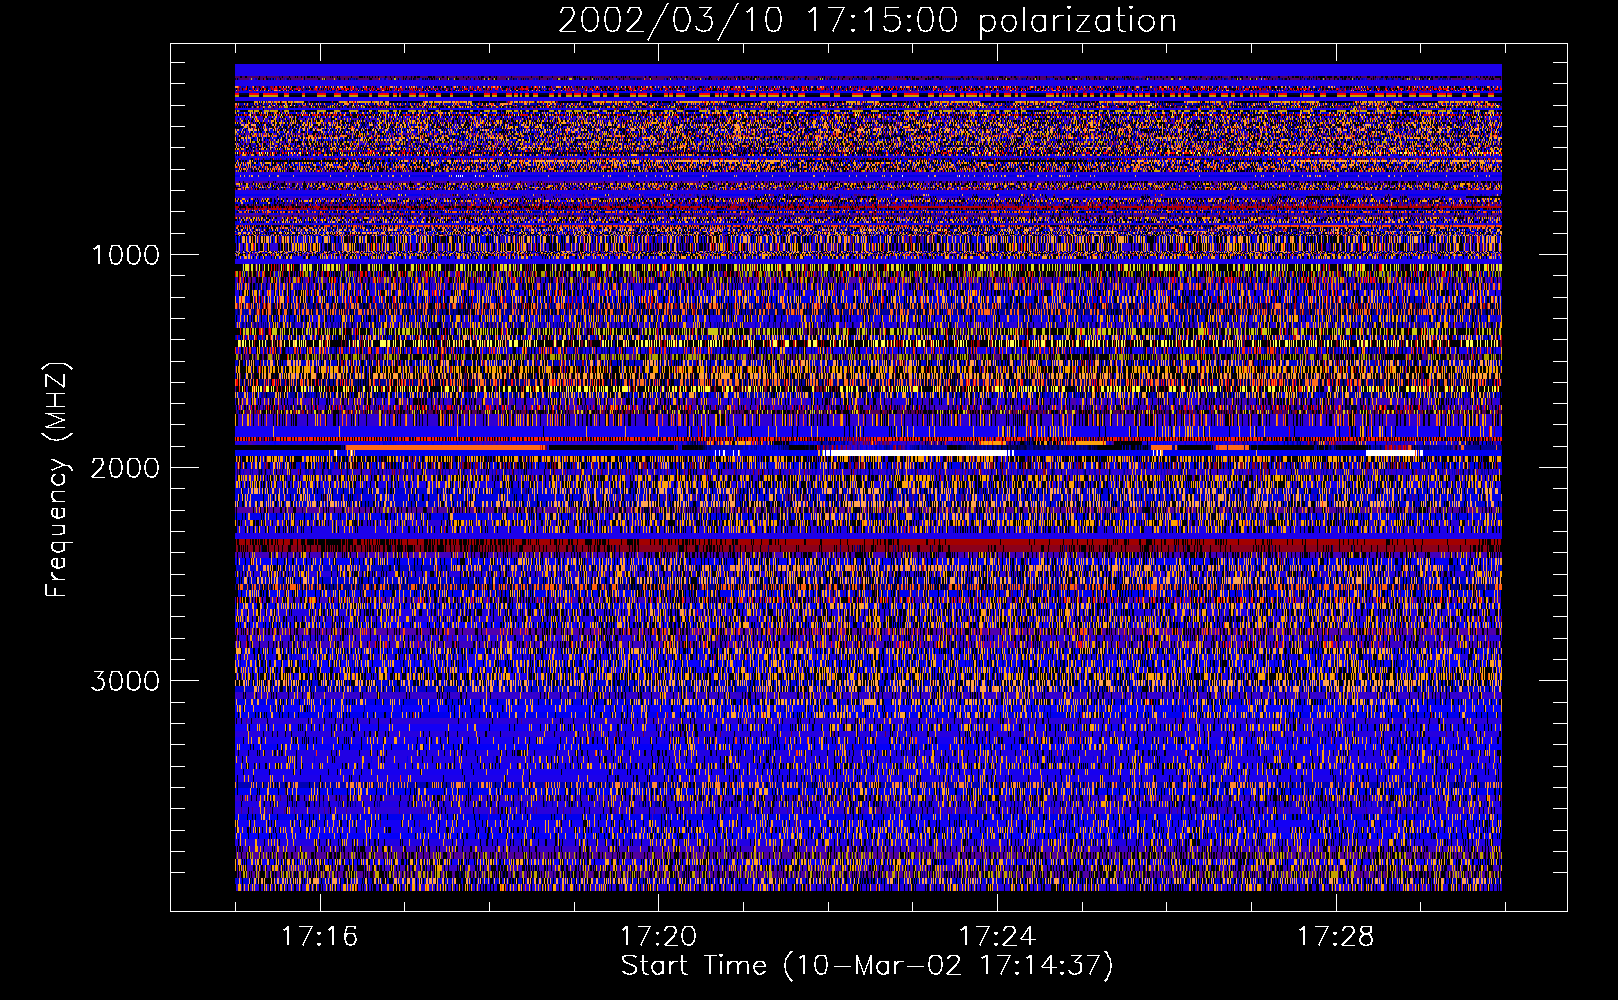Select the 'Start Time (10-Mar-02 17:14:37)' axis label
The height and width of the screenshot is (1000, 1618).
[x=867, y=966]
